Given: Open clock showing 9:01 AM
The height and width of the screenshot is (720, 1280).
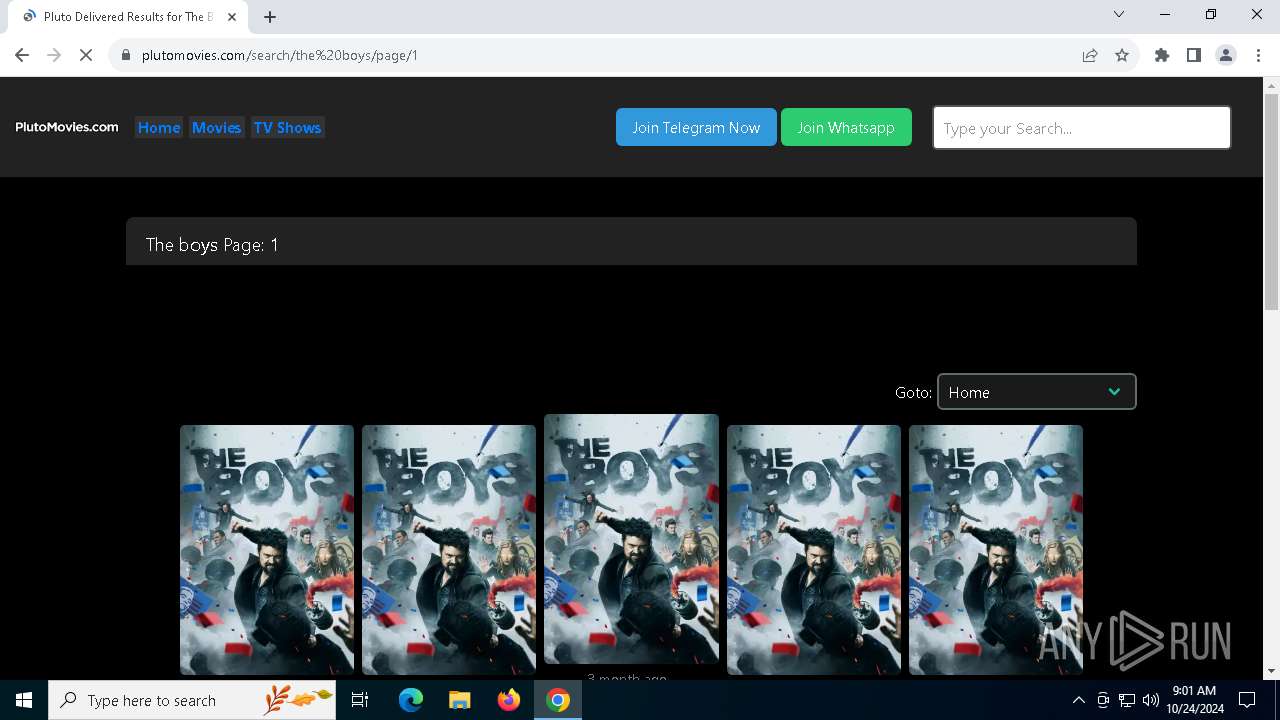Looking at the screenshot, I should click(1195, 700).
